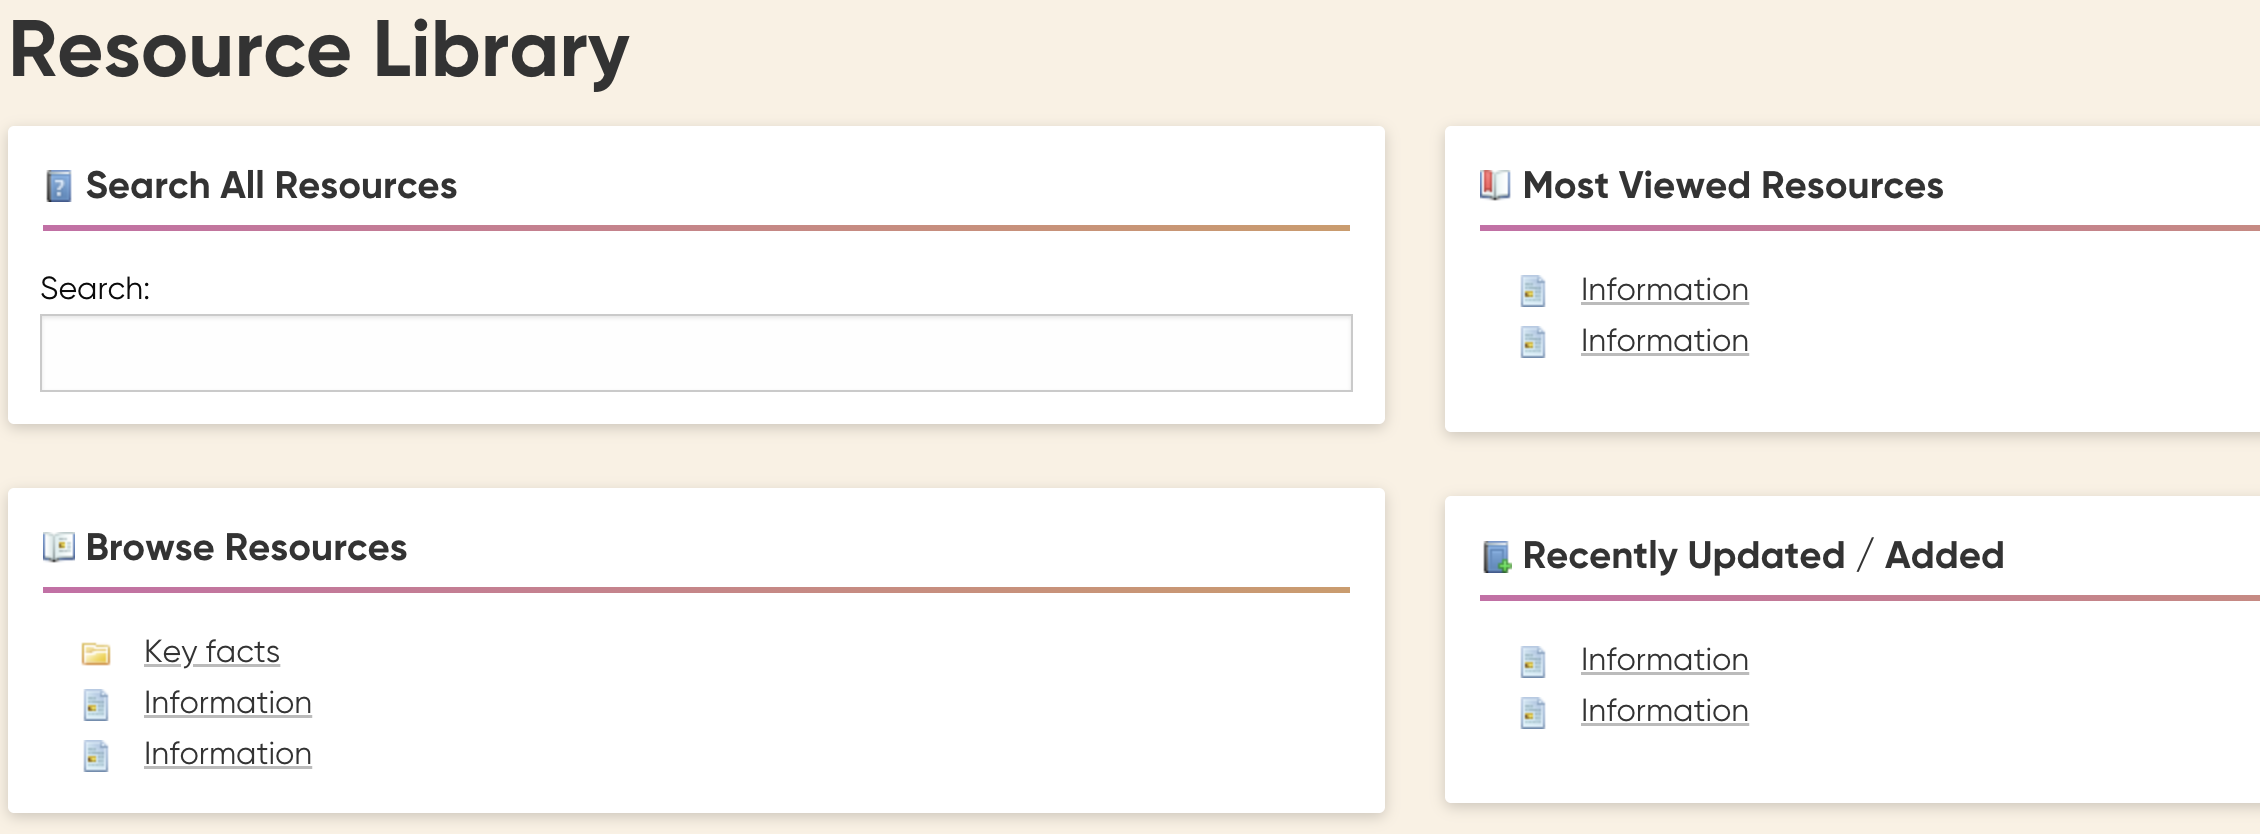Click last document icon in Browse Resources
The image size is (2260, 834).
click(96, 755)
